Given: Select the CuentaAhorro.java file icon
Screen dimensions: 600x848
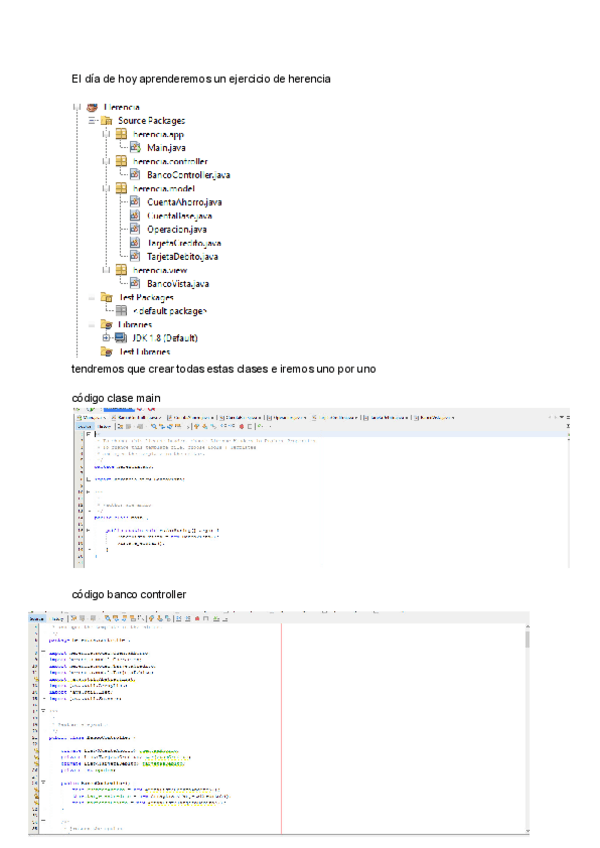Looking at the screenshot, I should [x=136, y=203].
